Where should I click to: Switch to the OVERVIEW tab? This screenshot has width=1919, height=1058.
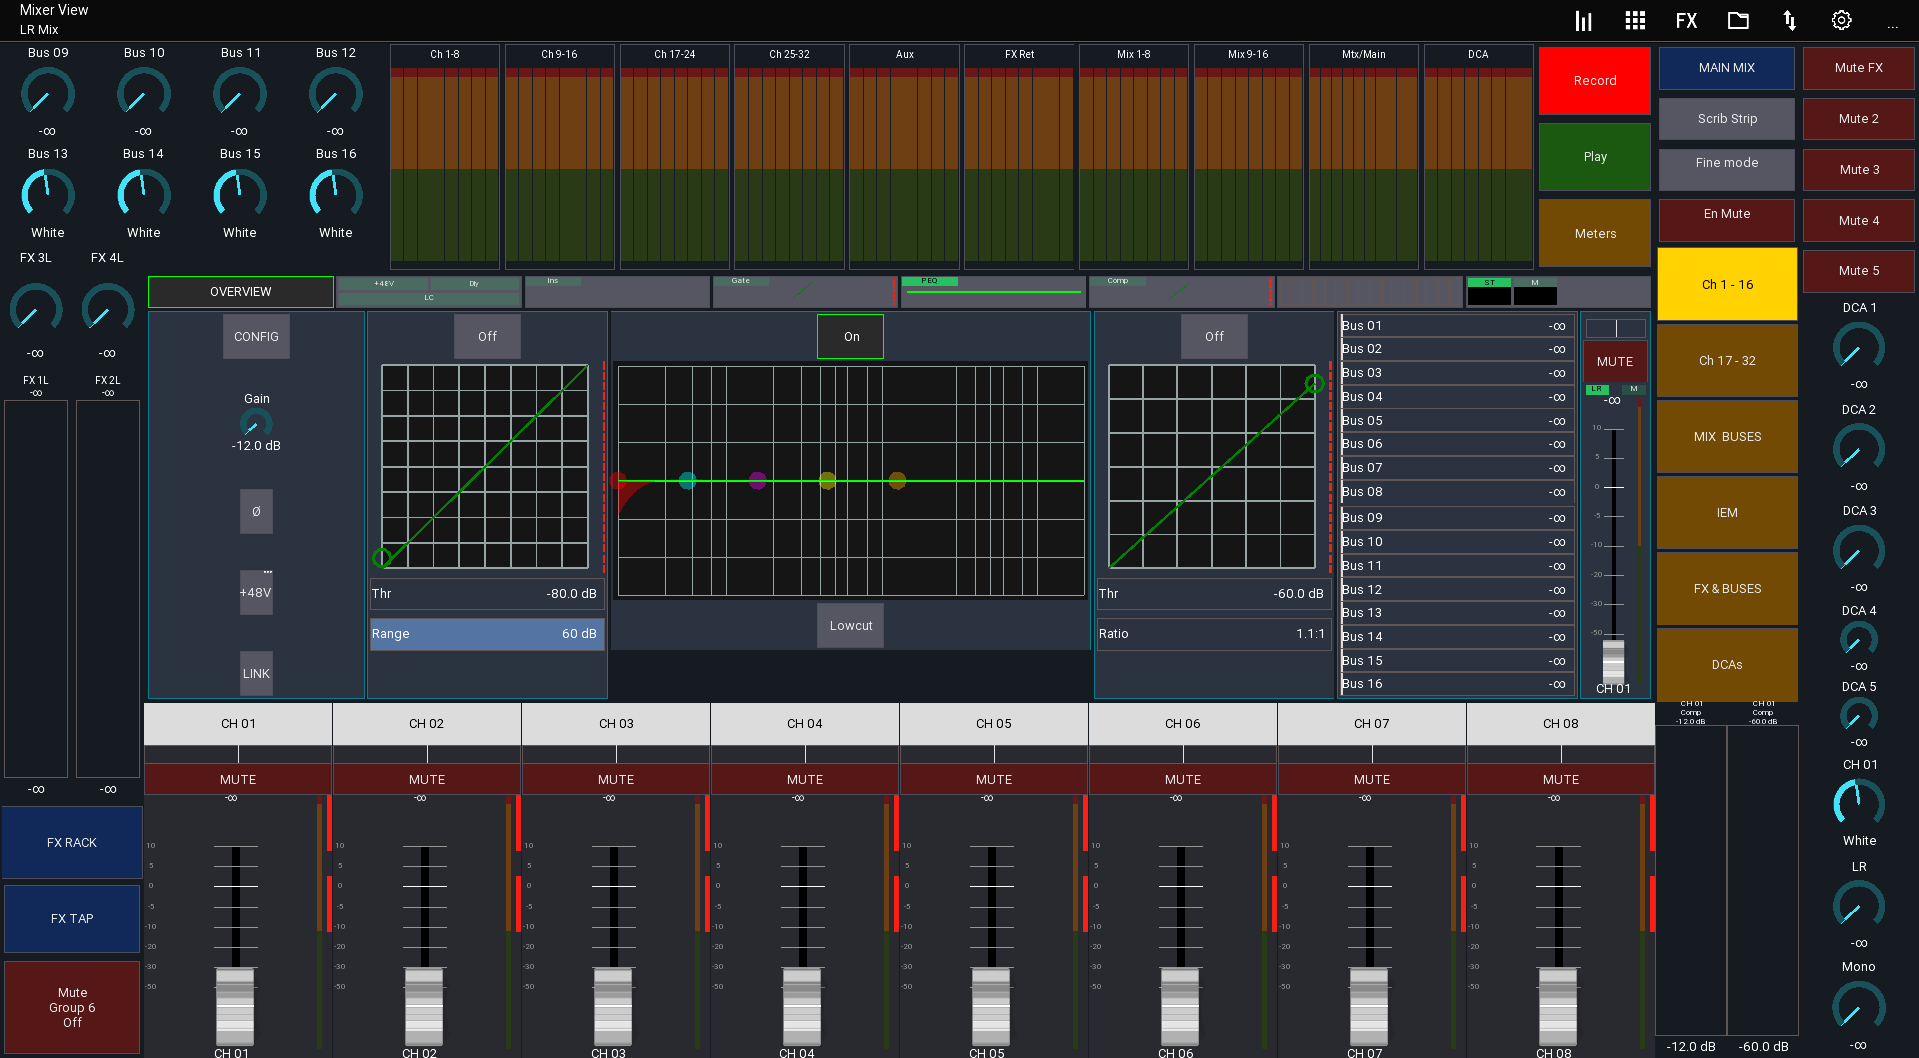coord(241,292)
